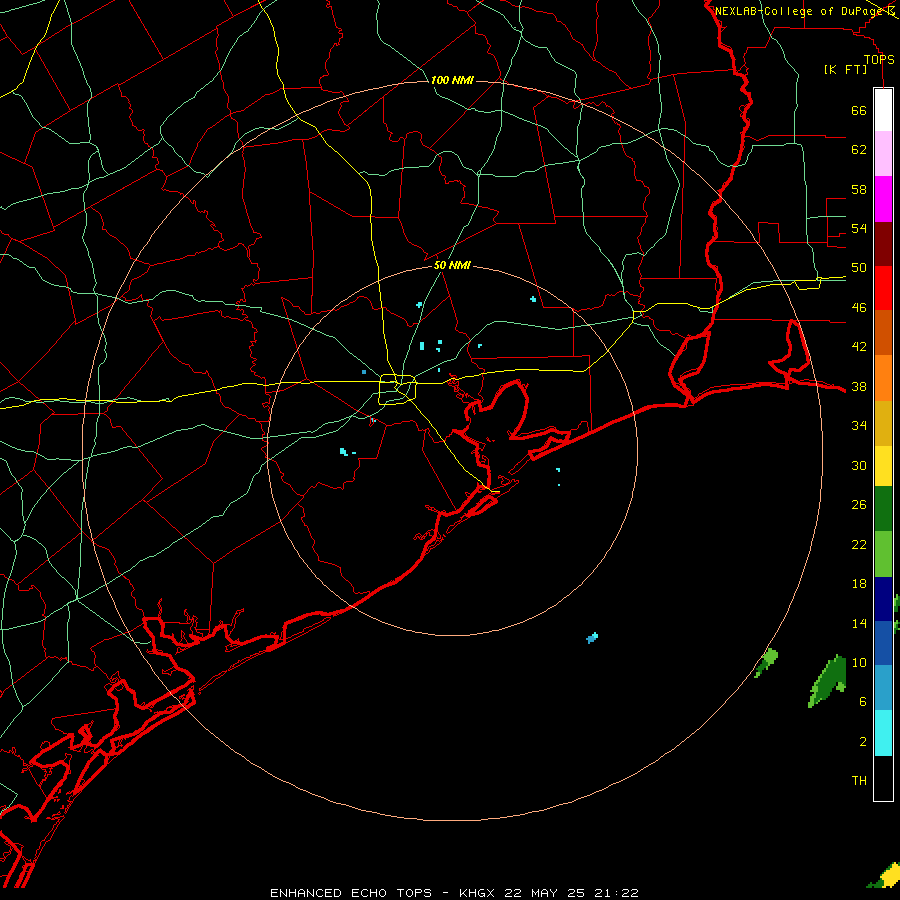900x900 pixels.
Task: Click the large dark green offshore echo
Action: click(828, 681)
